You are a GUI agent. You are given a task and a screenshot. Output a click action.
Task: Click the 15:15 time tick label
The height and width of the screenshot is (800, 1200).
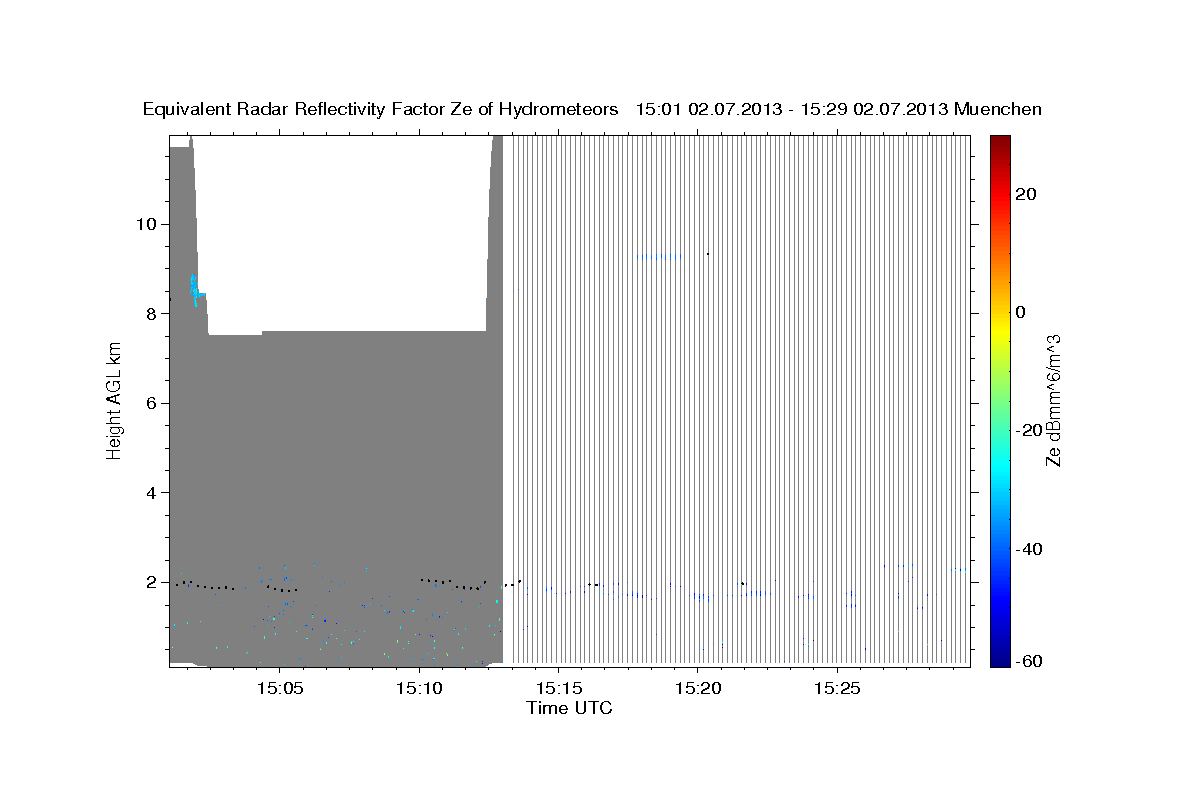(558, 688)
